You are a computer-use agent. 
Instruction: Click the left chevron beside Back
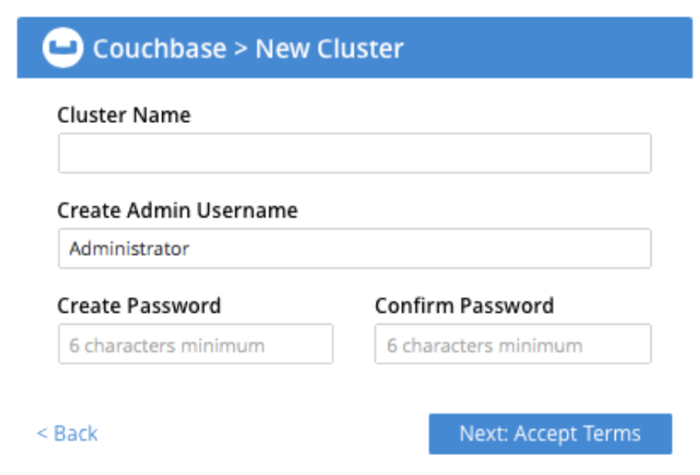point(42,433)
